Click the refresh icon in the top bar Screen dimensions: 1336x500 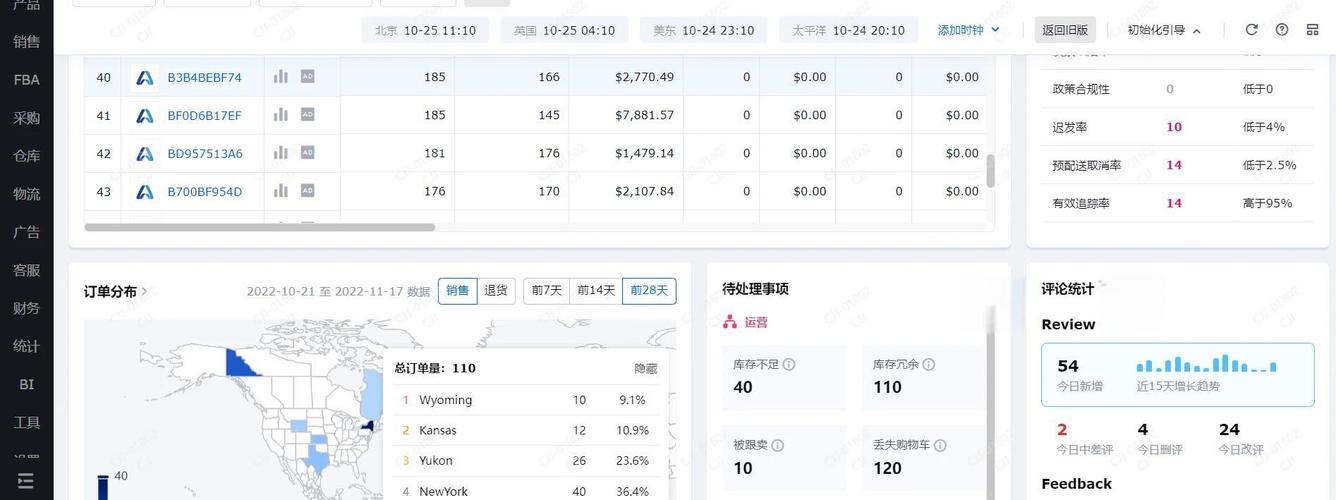1251,30
